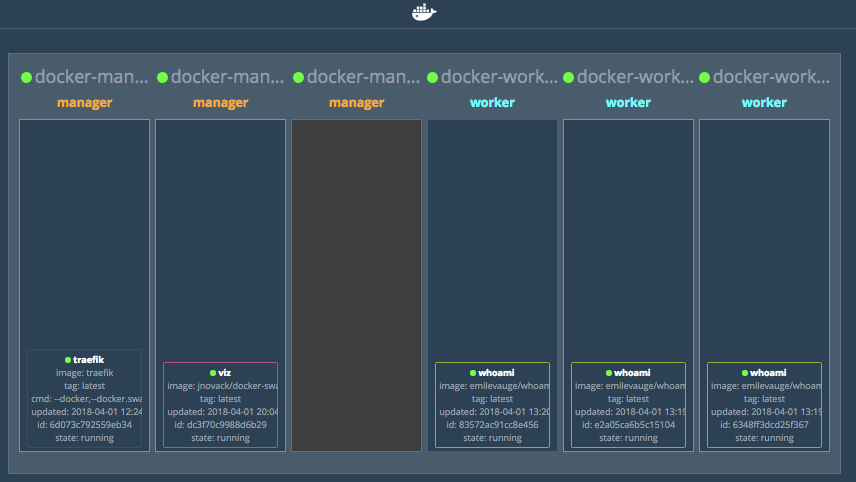Click status dot of whoami with id e2a05ca6b5c15104
Viewport: 856px width, 482px height.
coord(609,373)
